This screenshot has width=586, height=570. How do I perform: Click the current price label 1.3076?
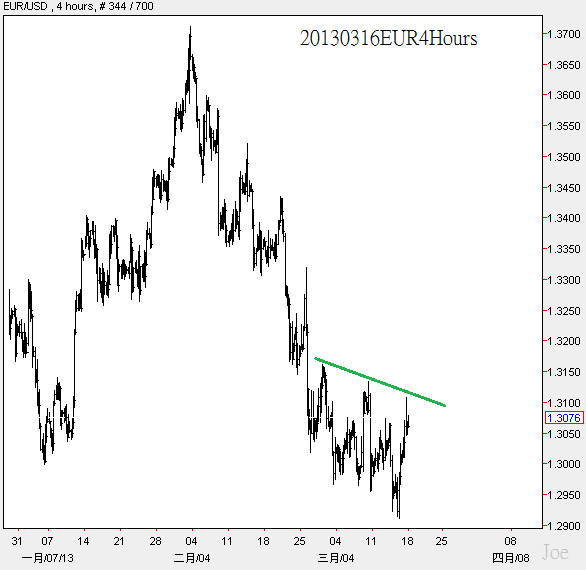[x=564, y=418]
